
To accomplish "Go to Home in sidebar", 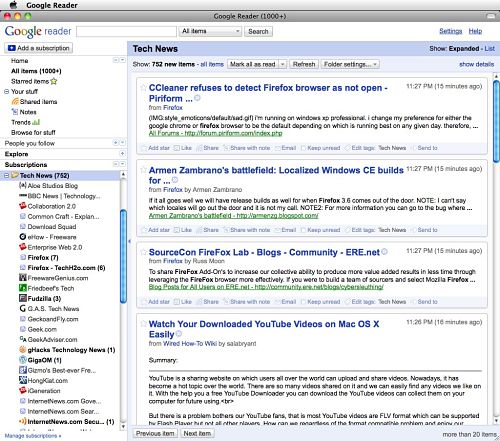I will point(20,61).
